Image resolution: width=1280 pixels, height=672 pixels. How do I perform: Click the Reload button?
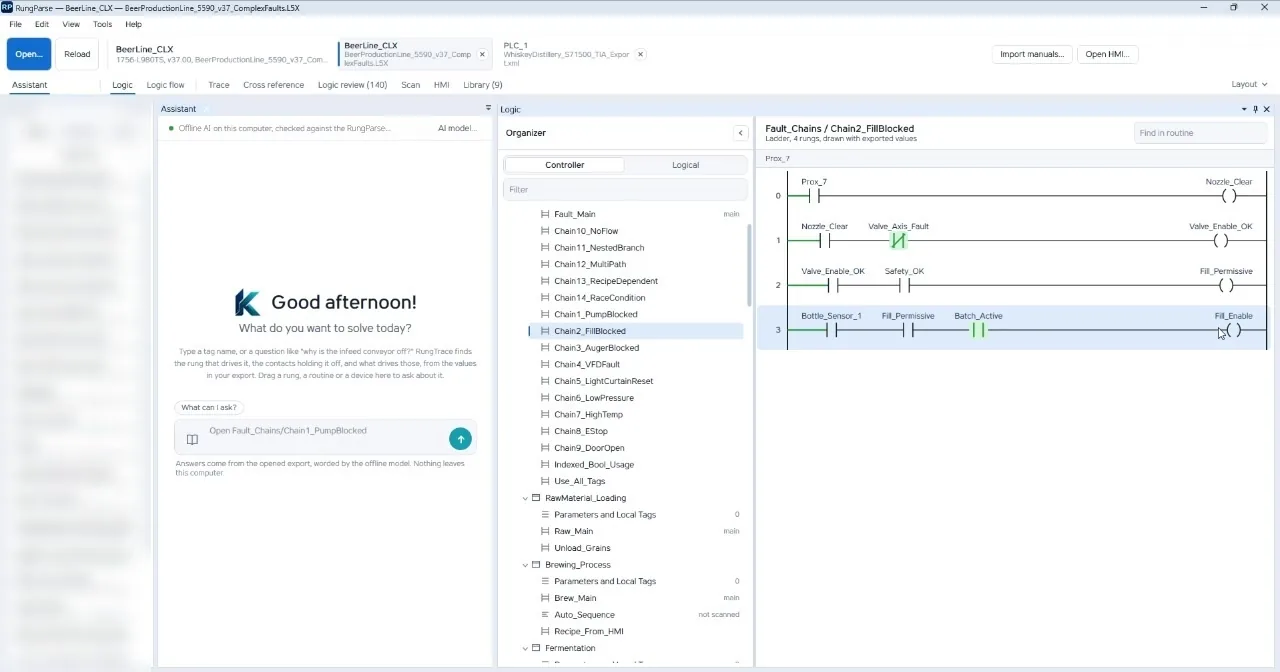77,54
